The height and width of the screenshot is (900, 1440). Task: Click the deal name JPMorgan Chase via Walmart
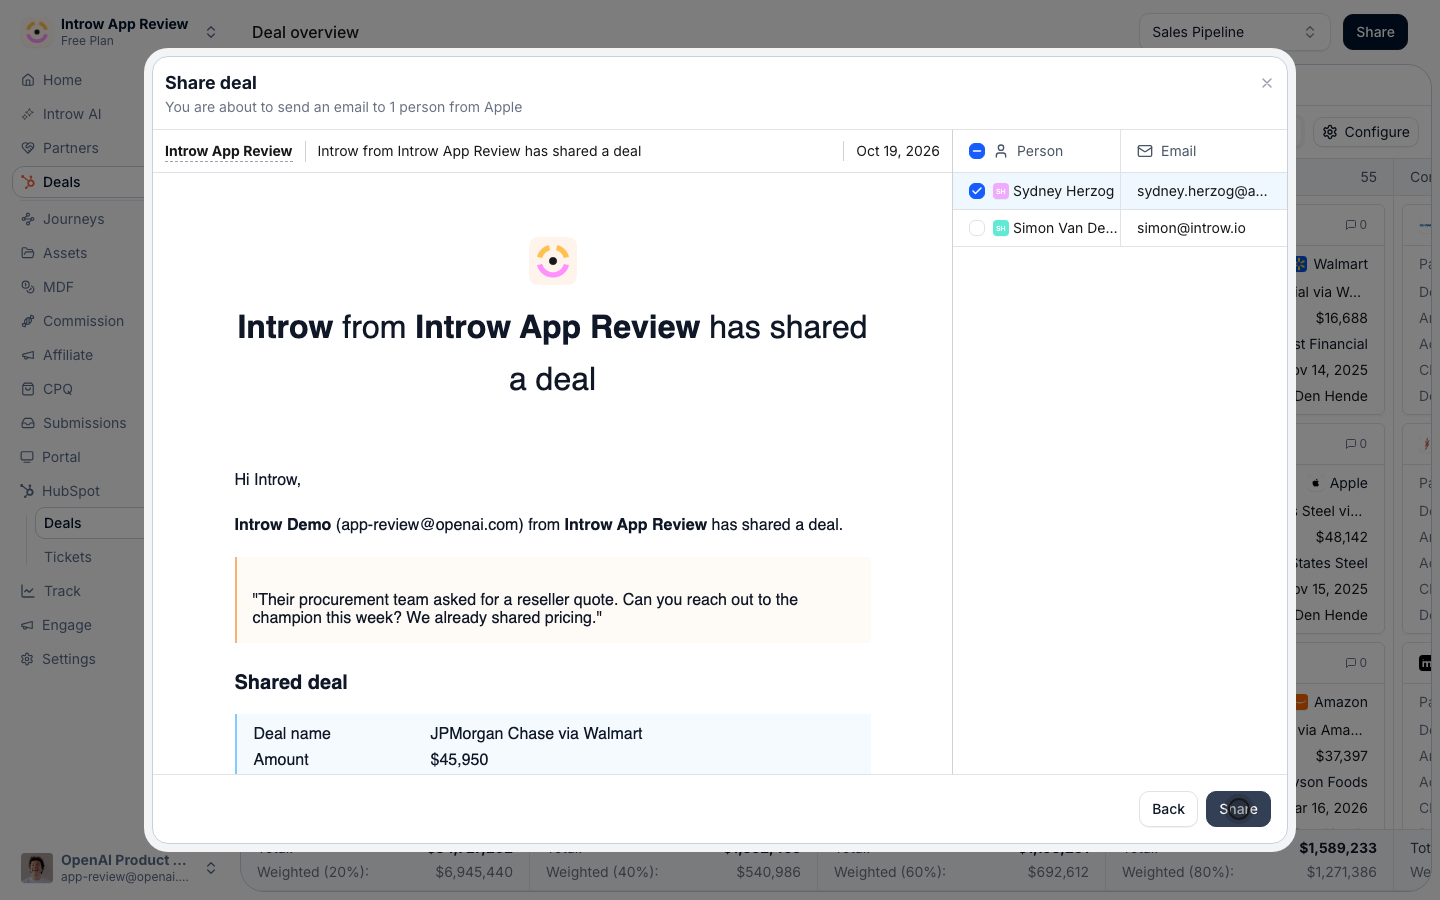[536, 733]
